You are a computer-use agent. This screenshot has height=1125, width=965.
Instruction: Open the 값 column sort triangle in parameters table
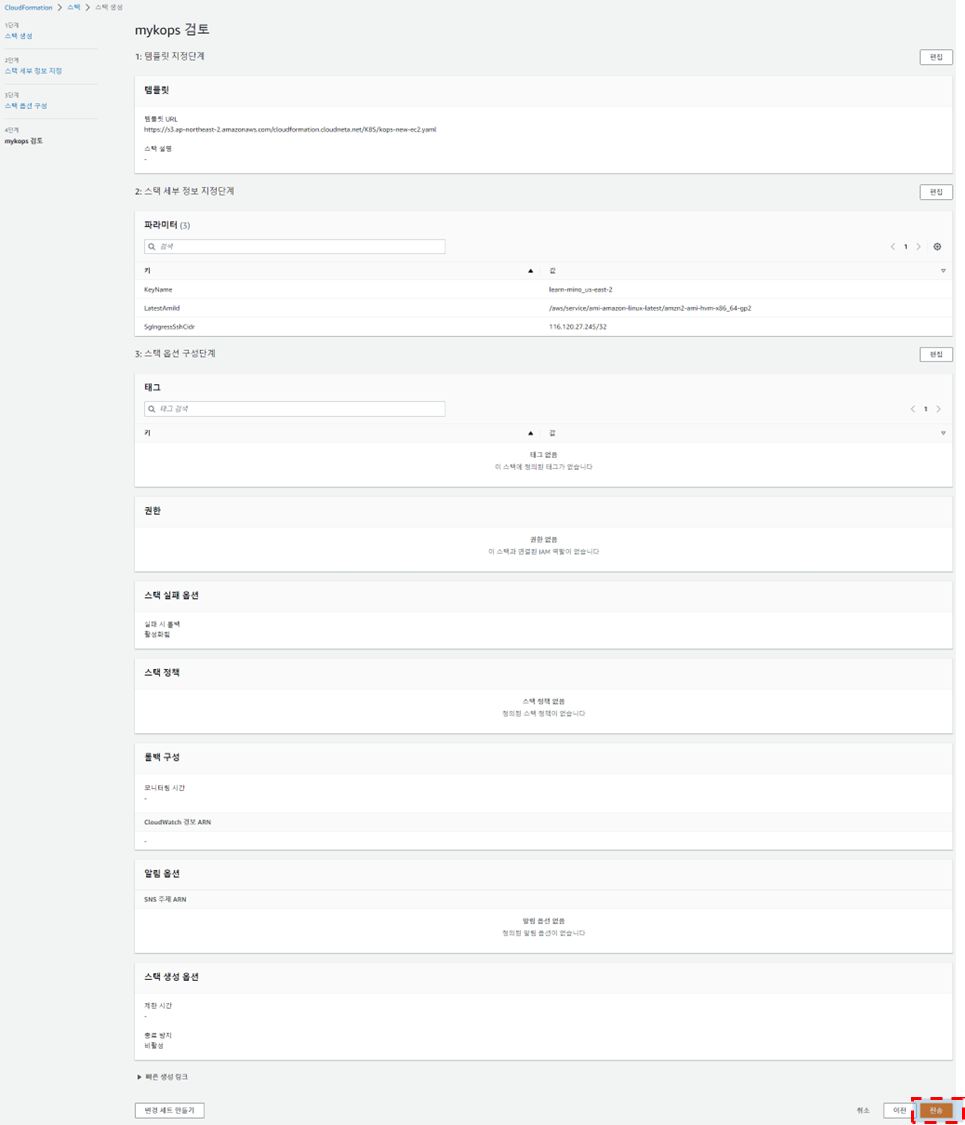coord(941,269)
